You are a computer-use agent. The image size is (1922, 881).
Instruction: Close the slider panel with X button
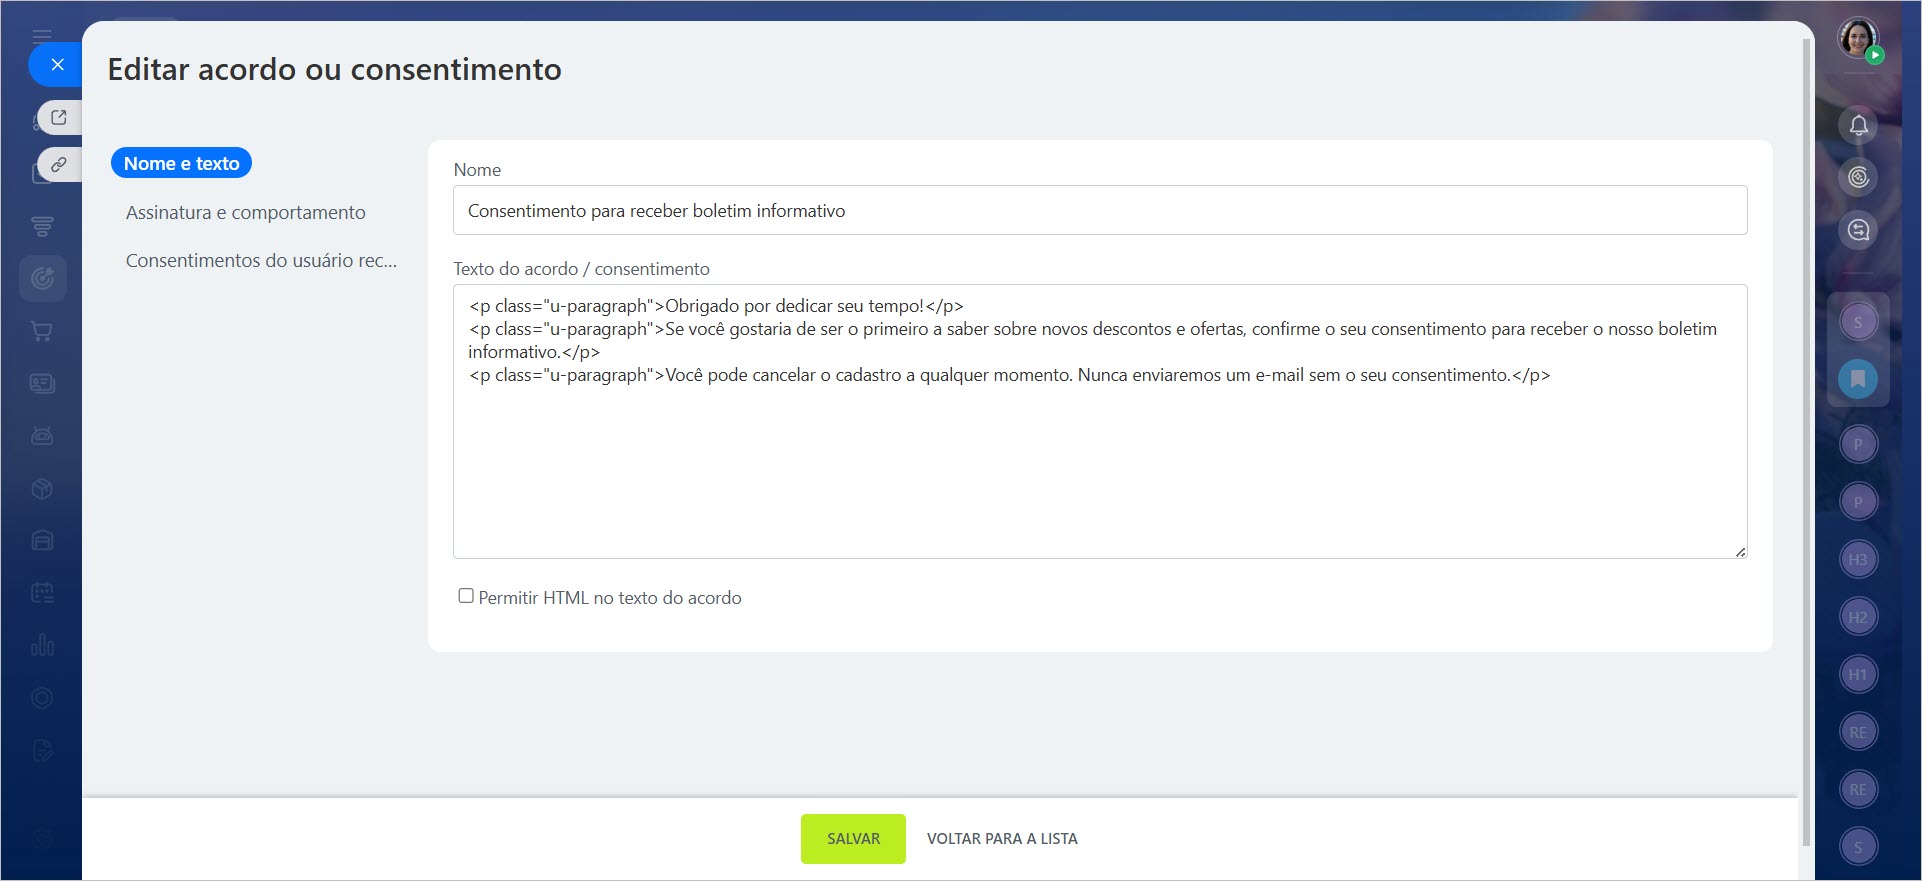coord(57,65)
